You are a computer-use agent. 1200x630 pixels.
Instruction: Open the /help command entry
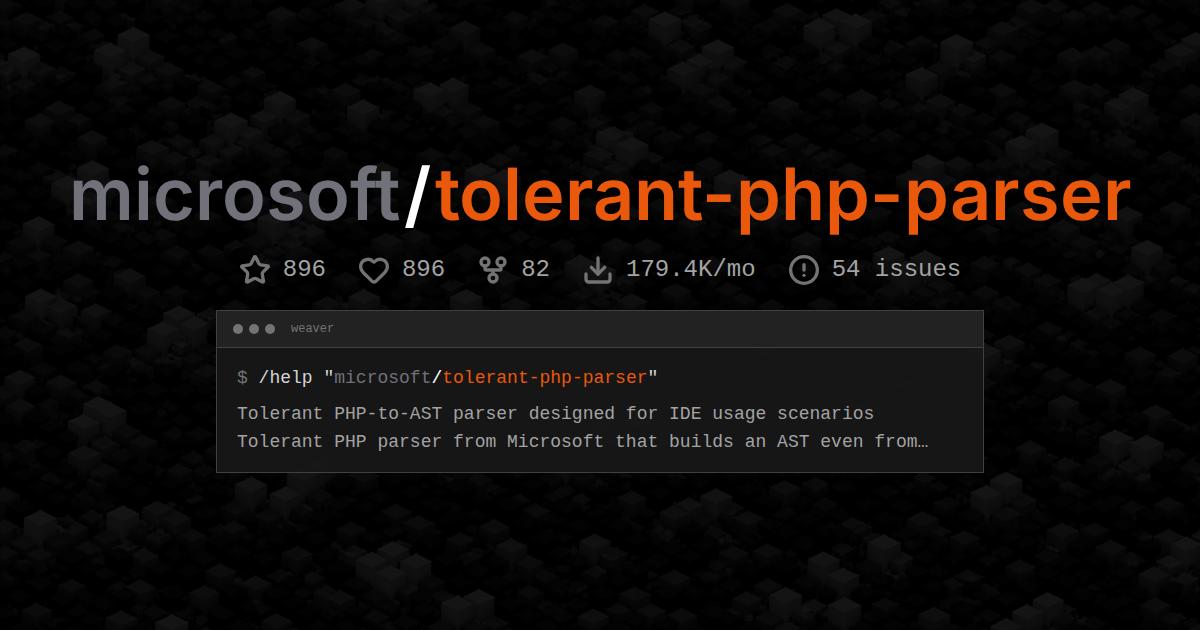tap(283, 377)
